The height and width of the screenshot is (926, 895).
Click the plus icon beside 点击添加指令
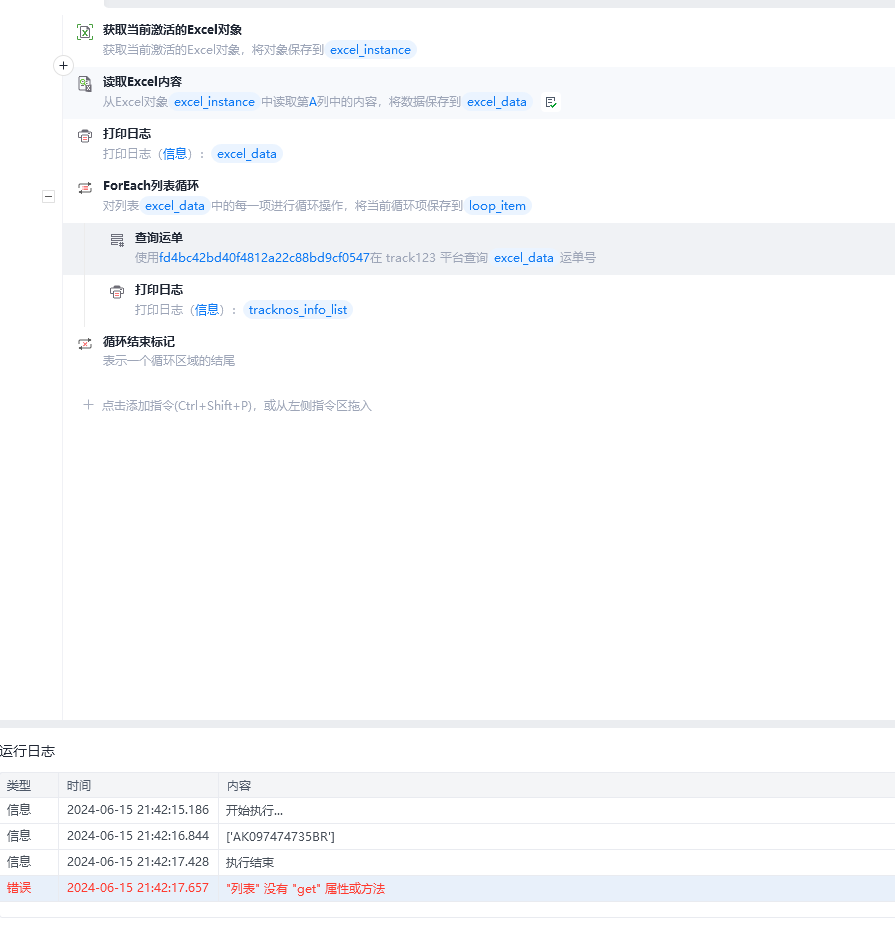(88, 405)
